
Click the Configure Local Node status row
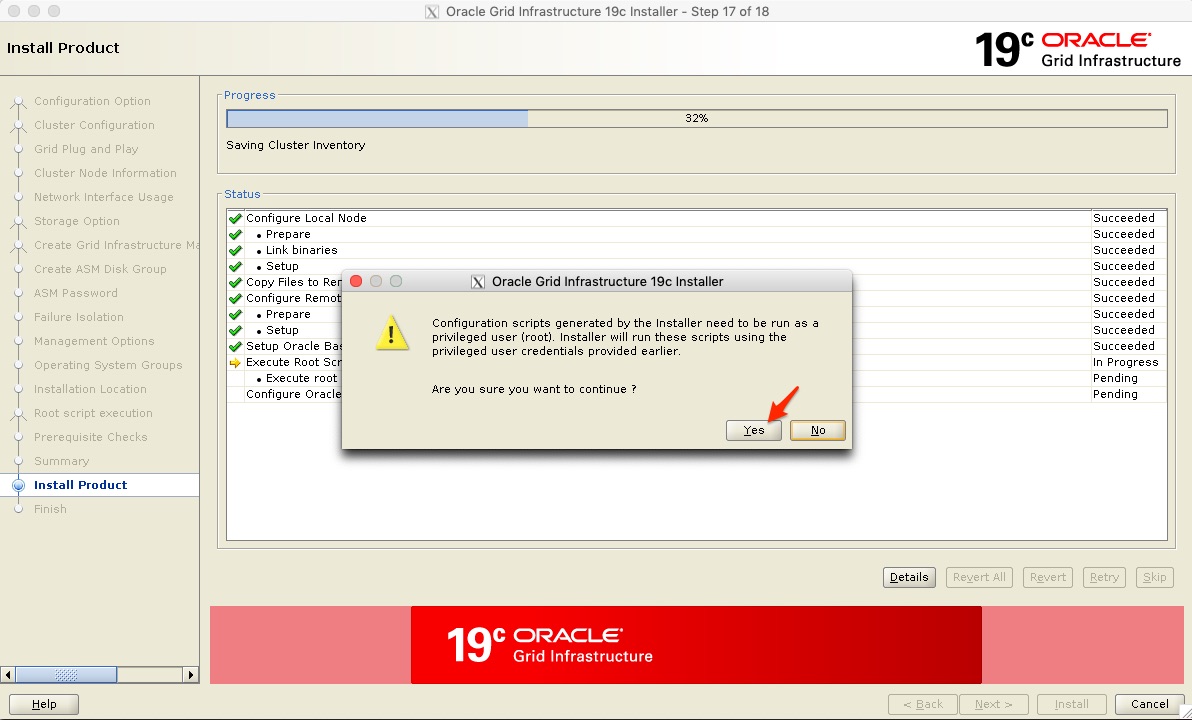click(x=696, y=218)
